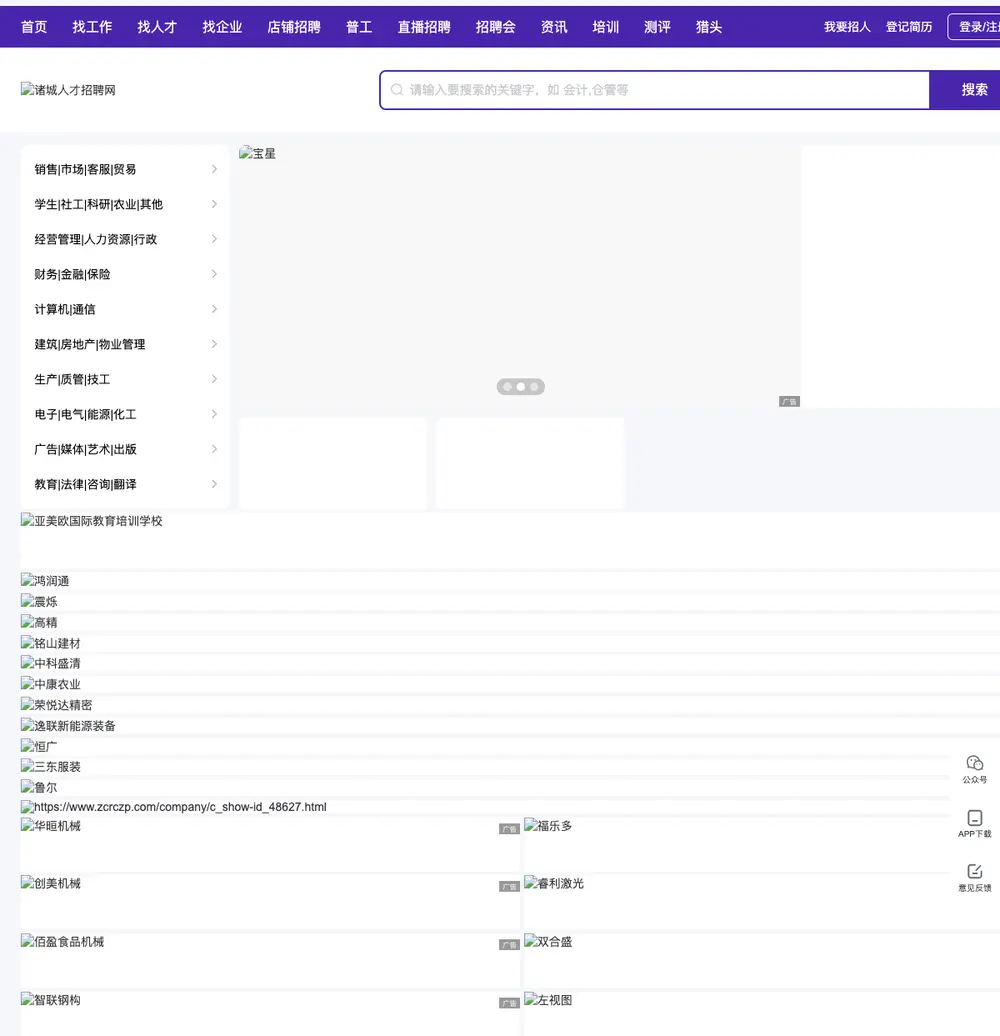Expand 电子|电气|能源|化工 category
The image size is (1000, 1036).
125,414
